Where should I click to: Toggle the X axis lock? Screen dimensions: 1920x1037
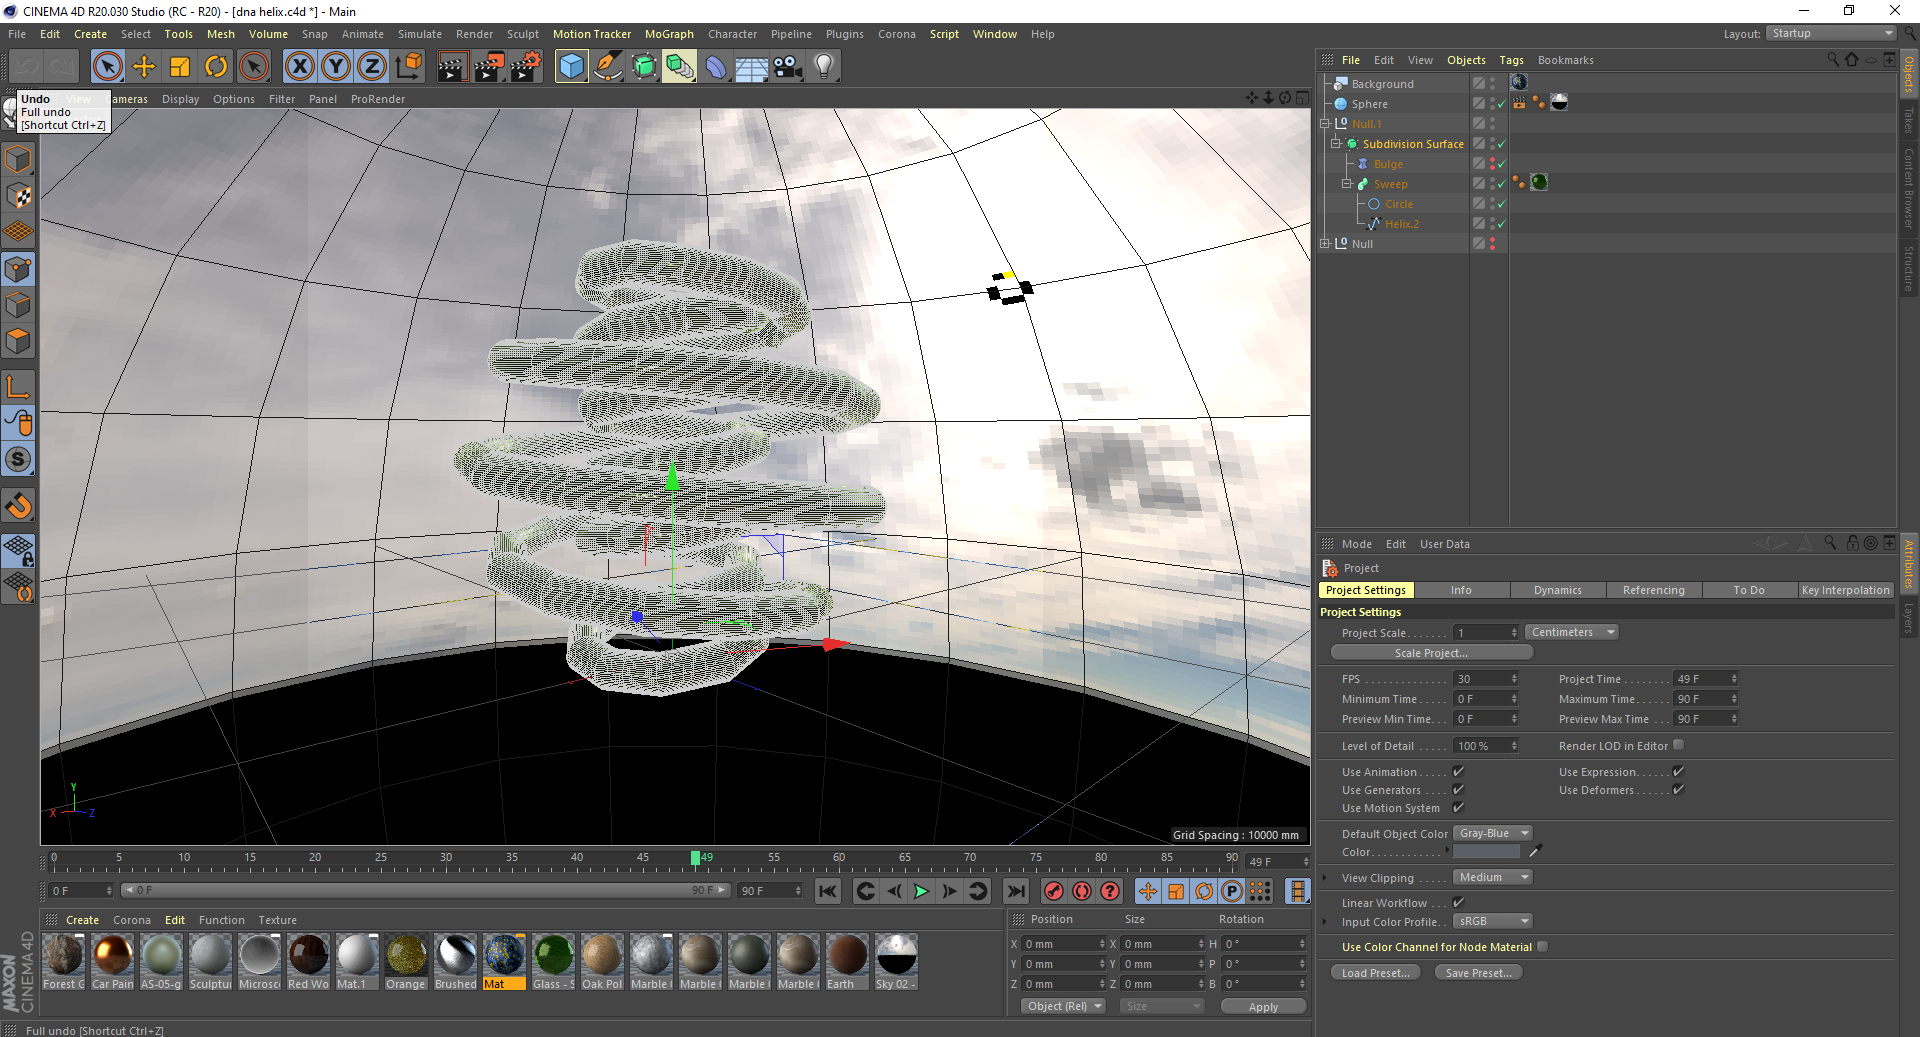click(299, 67)
